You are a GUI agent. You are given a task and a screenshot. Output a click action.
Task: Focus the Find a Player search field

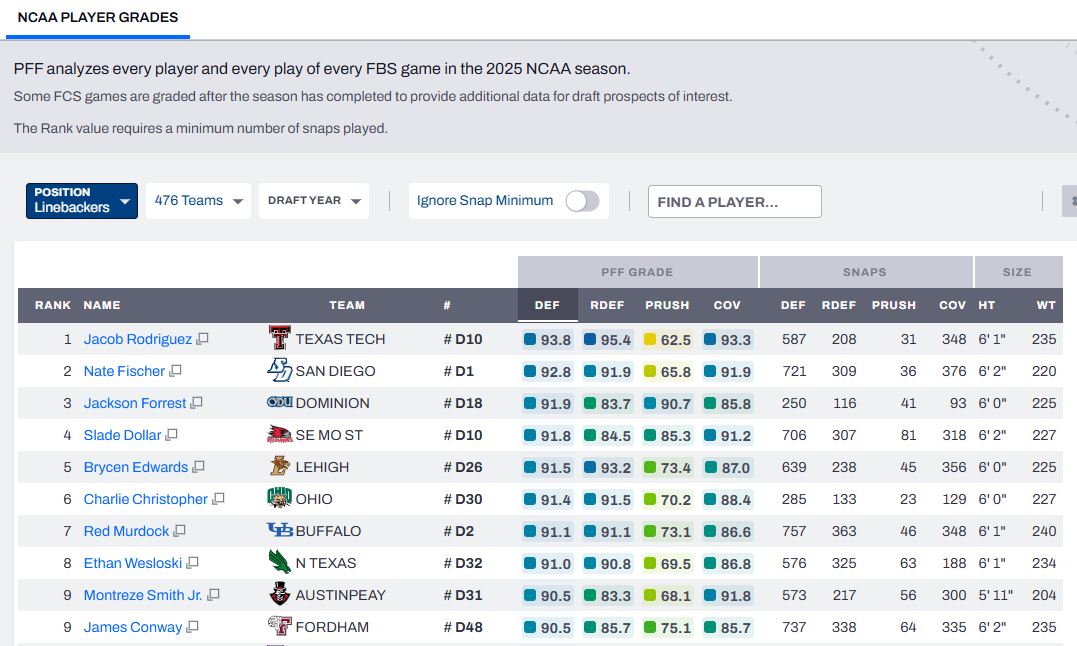pyautogui.click(x=734, y=201)
